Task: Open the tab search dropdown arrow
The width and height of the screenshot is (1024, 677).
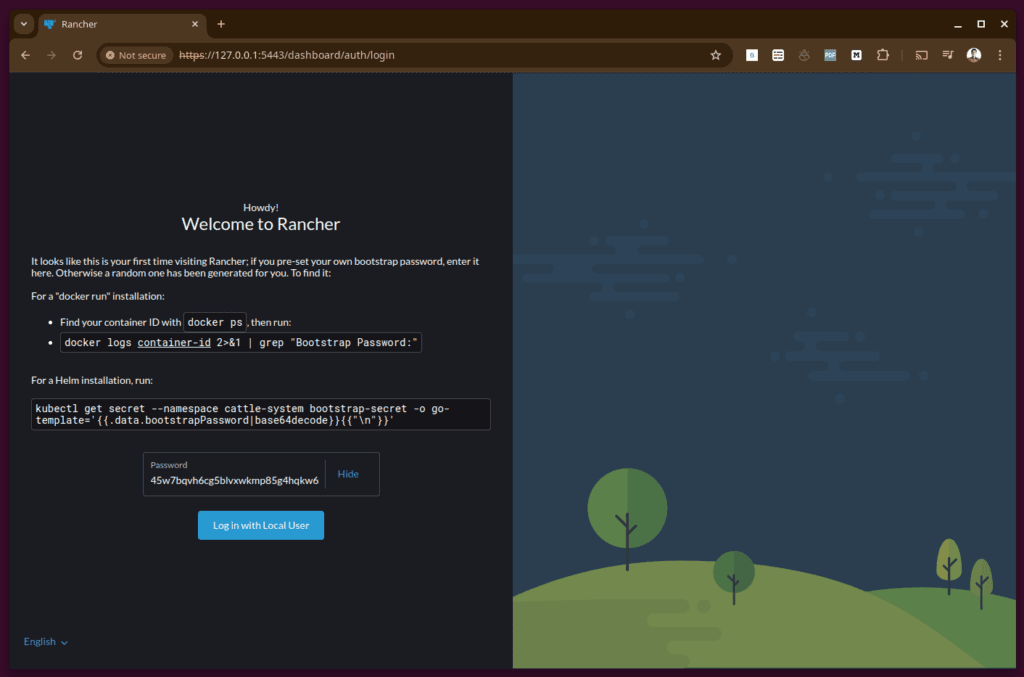Action: [x=24, y=24]
